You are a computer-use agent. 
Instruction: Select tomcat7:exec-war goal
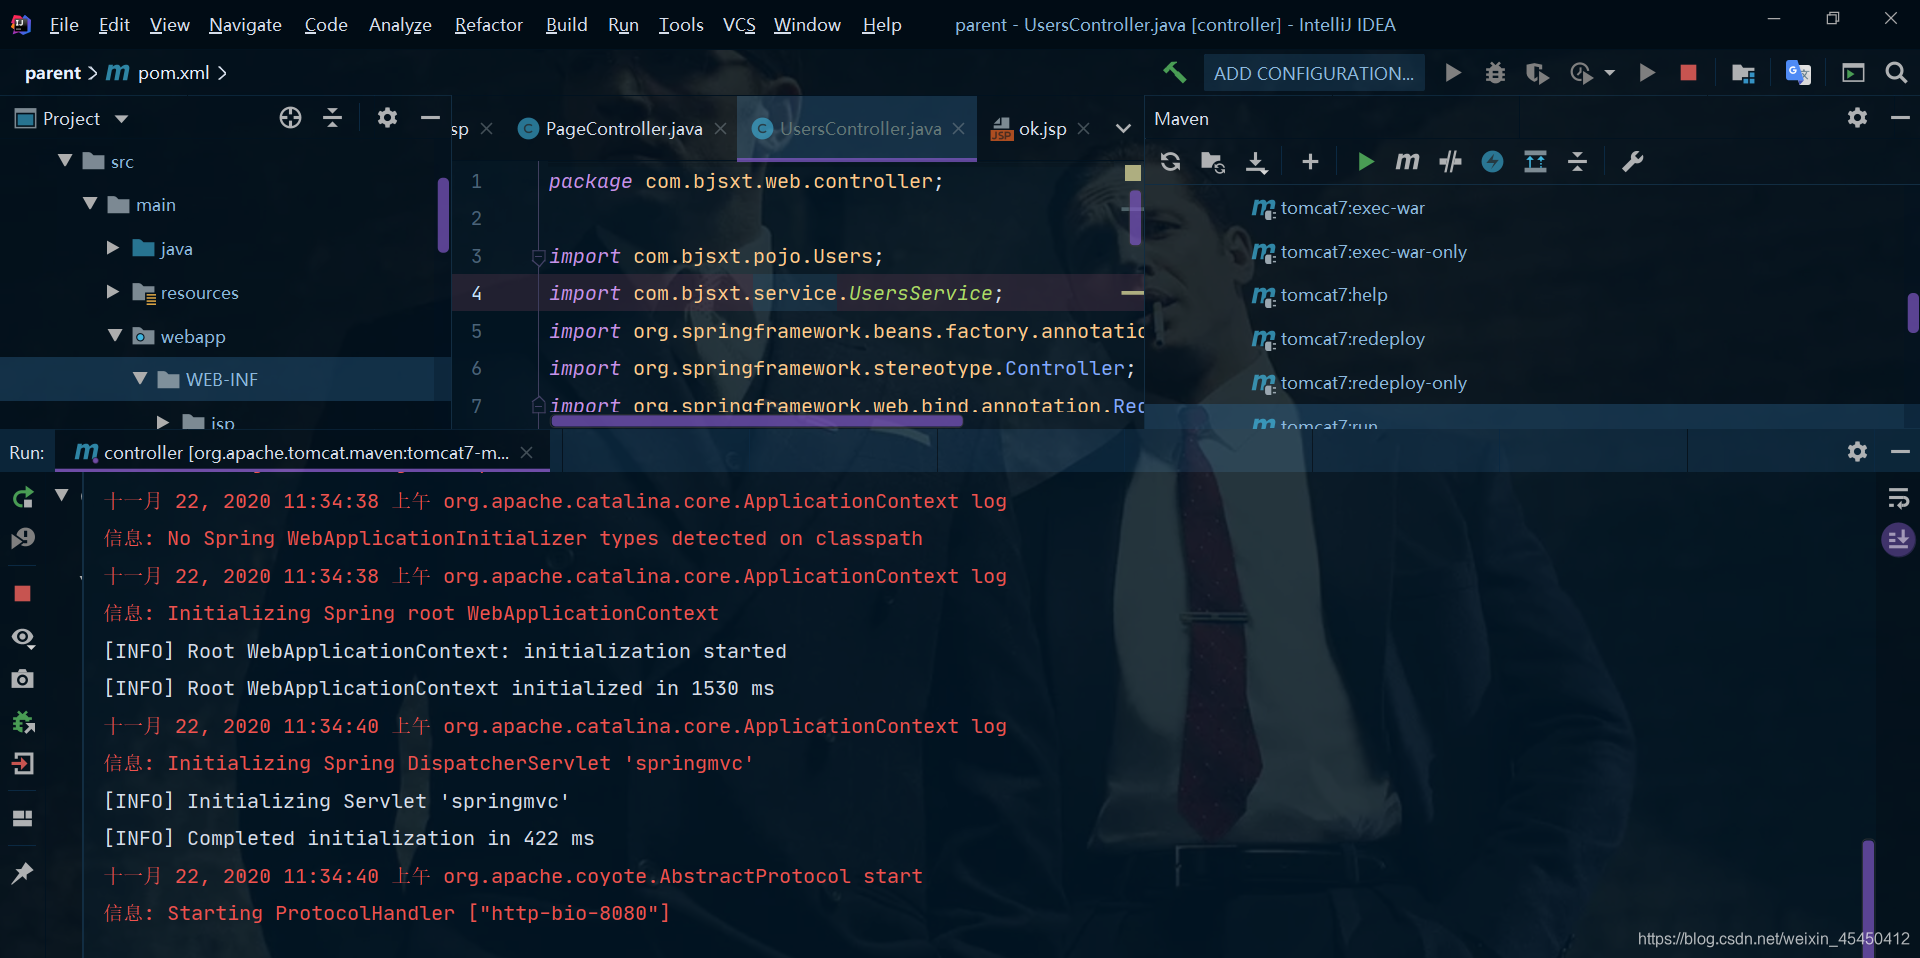1352,208
